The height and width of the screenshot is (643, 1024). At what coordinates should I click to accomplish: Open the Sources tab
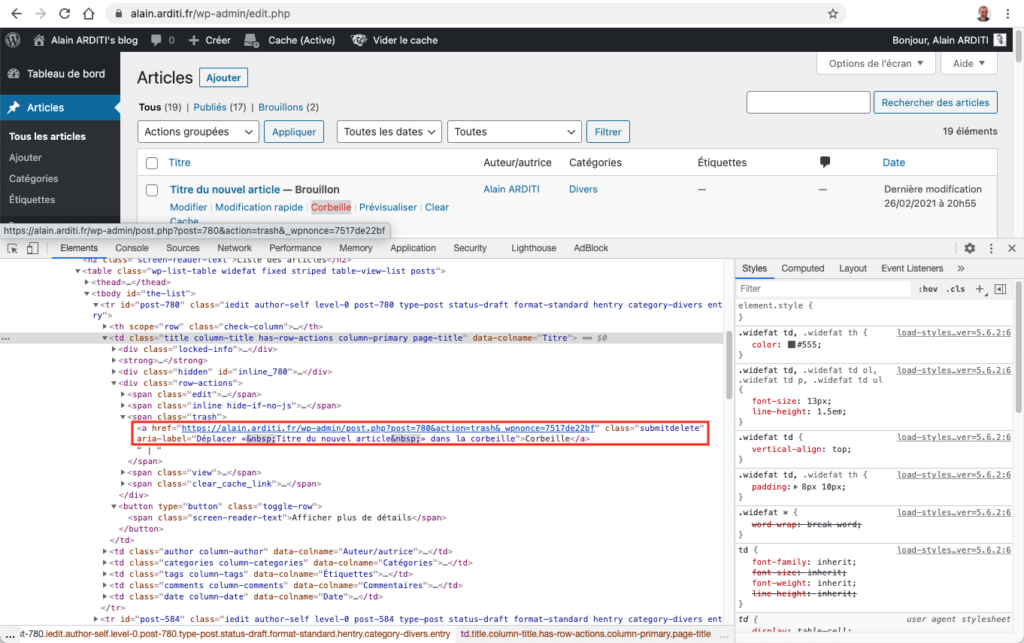183,248
